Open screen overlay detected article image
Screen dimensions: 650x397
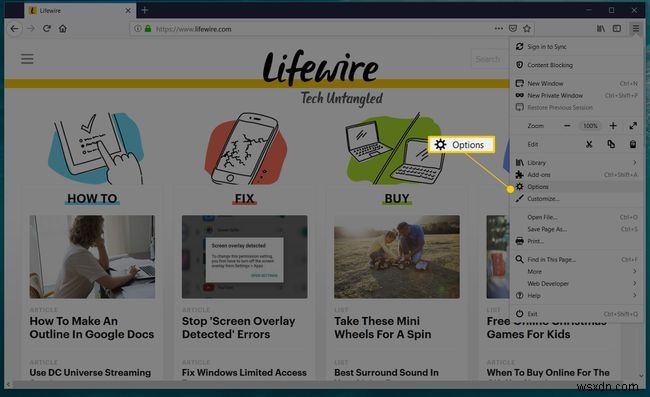click(245, 257)
